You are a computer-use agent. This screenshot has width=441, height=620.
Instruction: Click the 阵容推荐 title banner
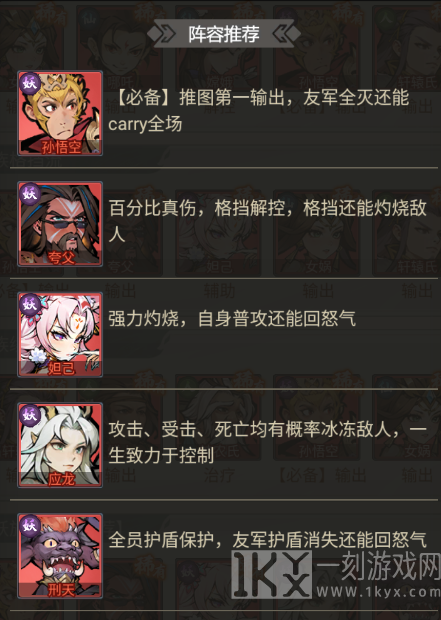click(x=224, y=34)
